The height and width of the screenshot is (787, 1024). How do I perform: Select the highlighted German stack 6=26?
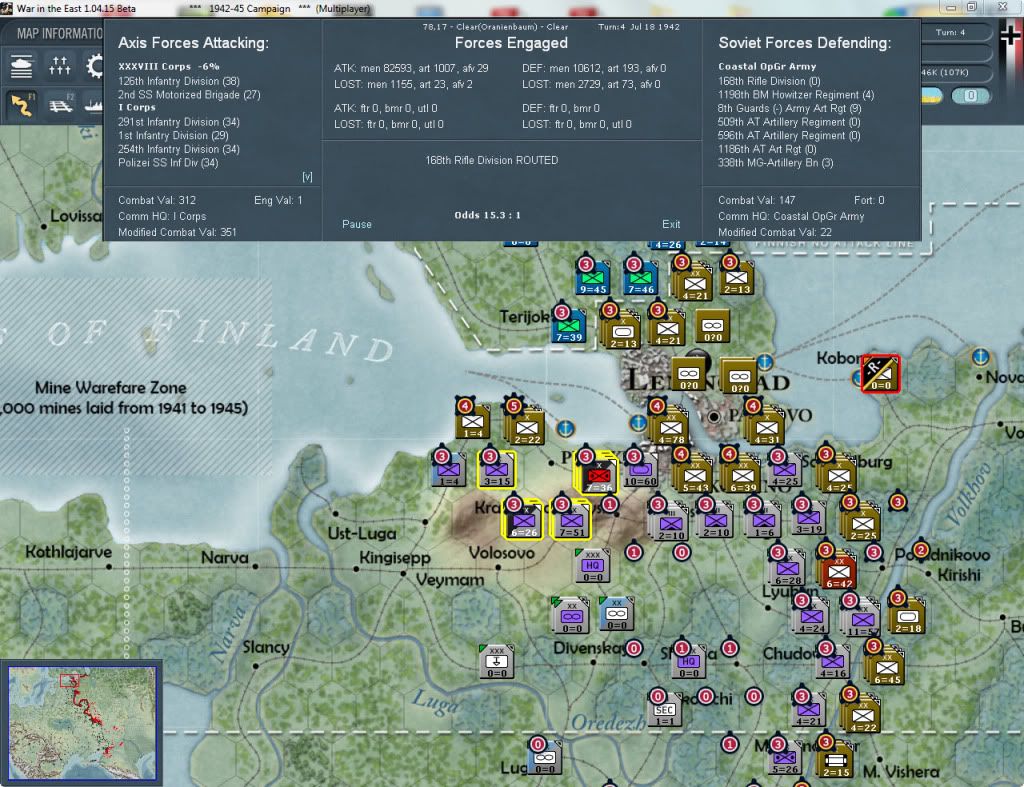(523, 520)
